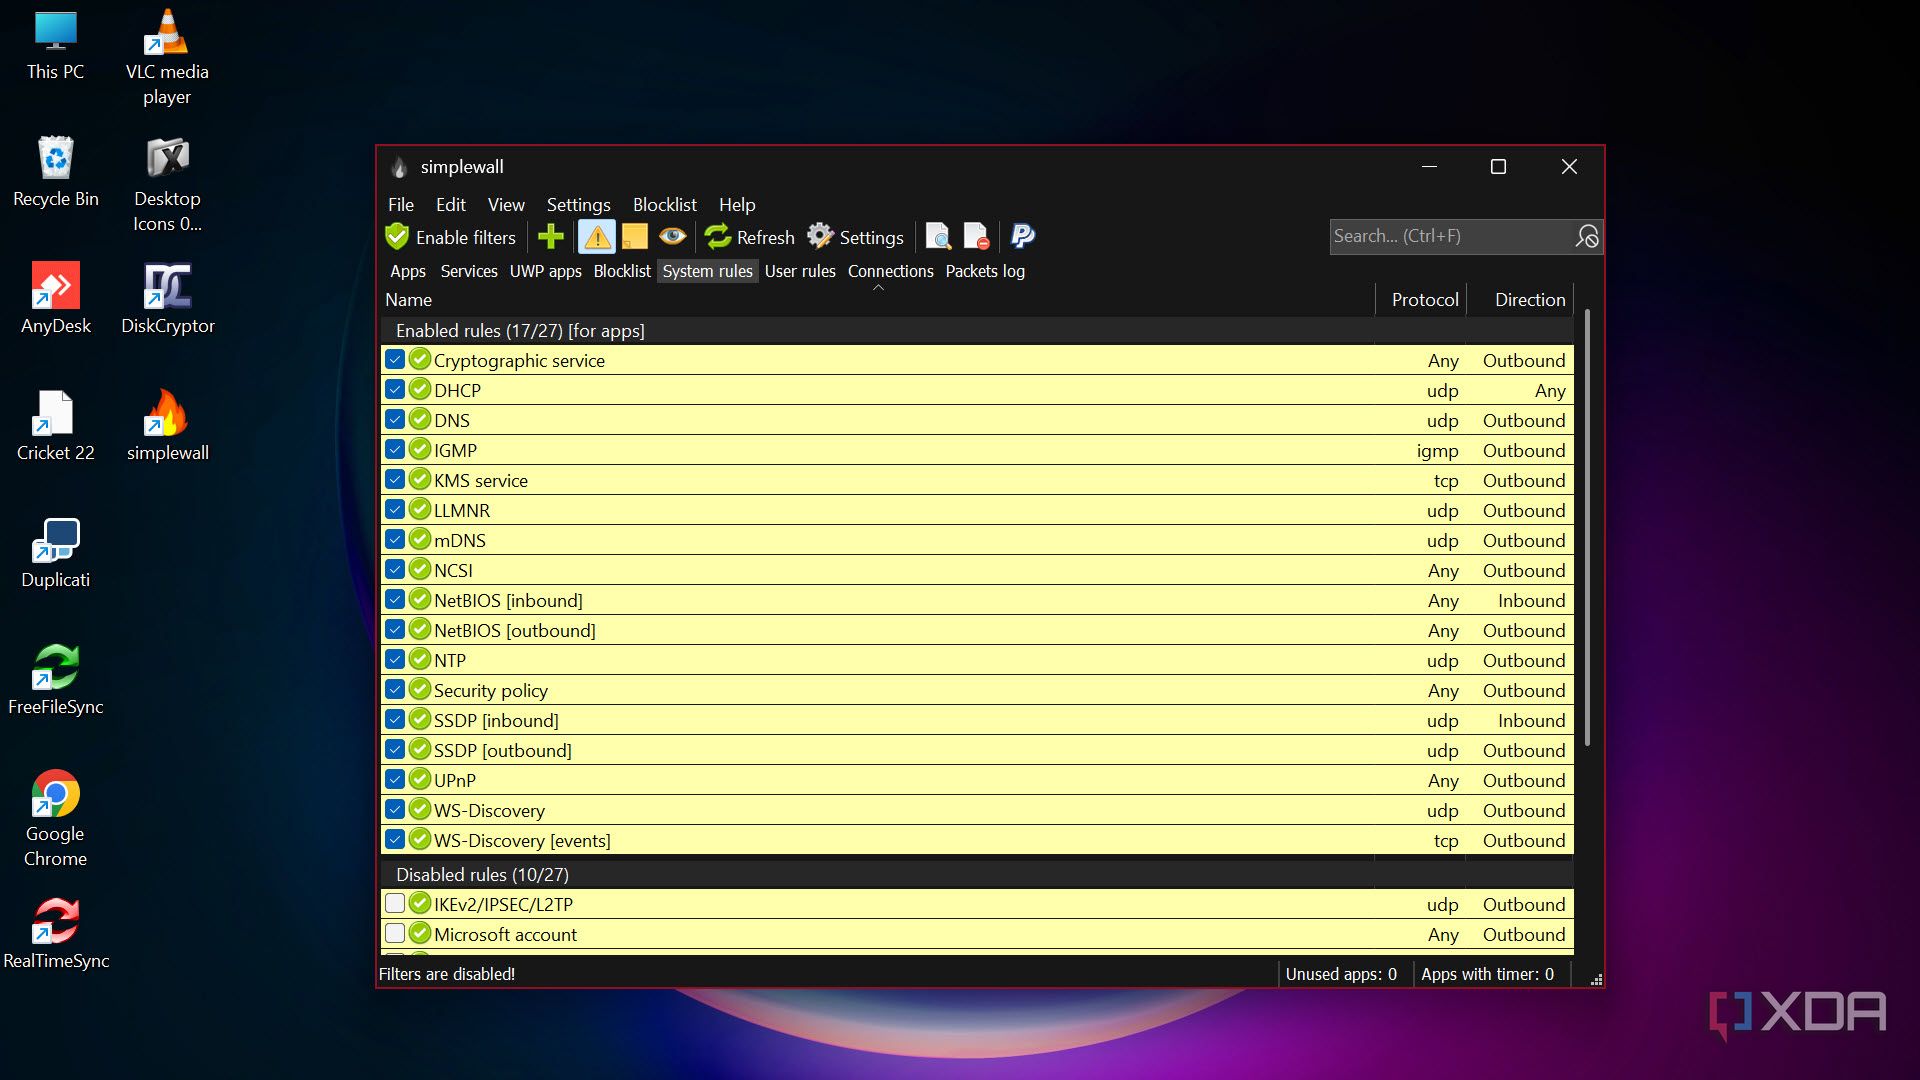Screen dimensions: 1920x1080
Task: Collapse the Disabled rules (10/27) group
Action: coord(482,874)
